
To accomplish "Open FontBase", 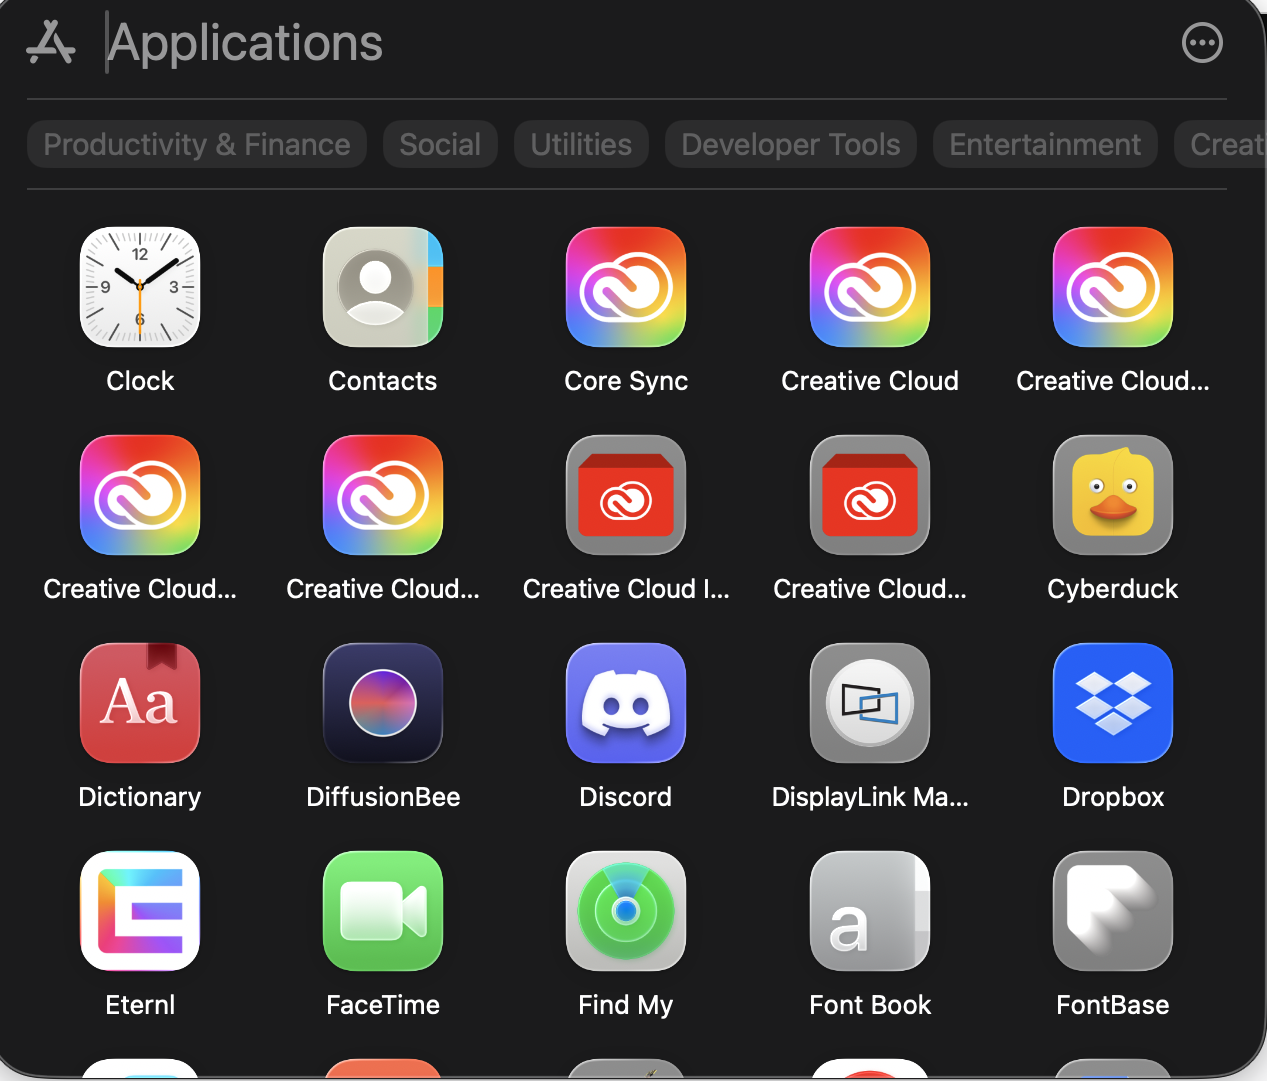I will (1113, 911).
